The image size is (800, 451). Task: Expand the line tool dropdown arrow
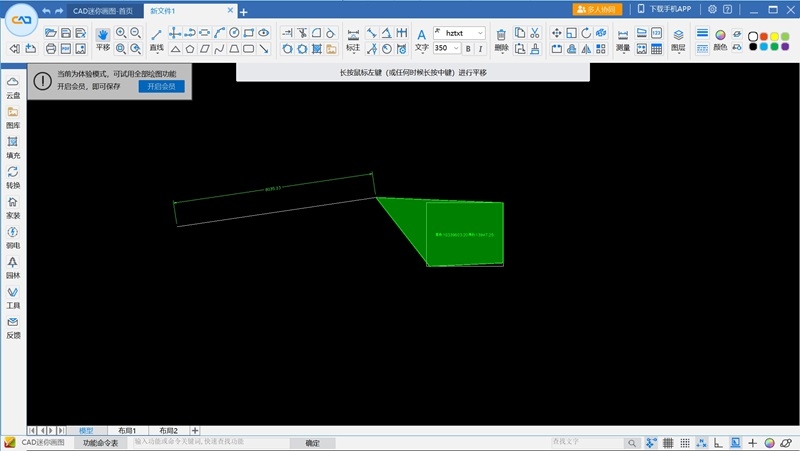point(157,53)
